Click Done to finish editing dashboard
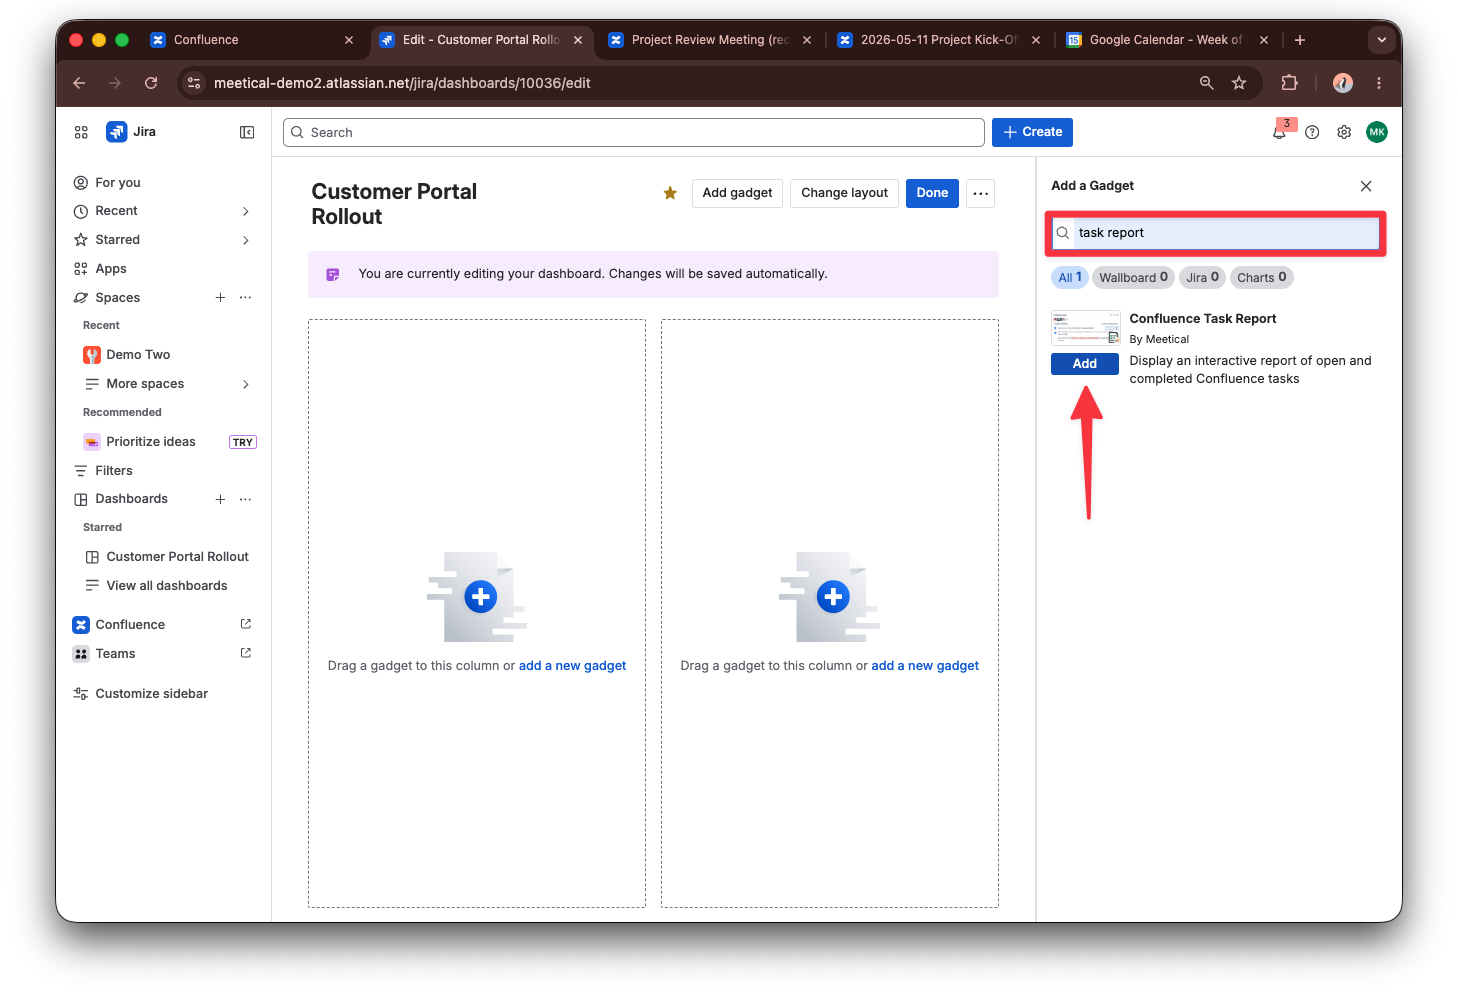The image size is (1458, 996). 932,193
